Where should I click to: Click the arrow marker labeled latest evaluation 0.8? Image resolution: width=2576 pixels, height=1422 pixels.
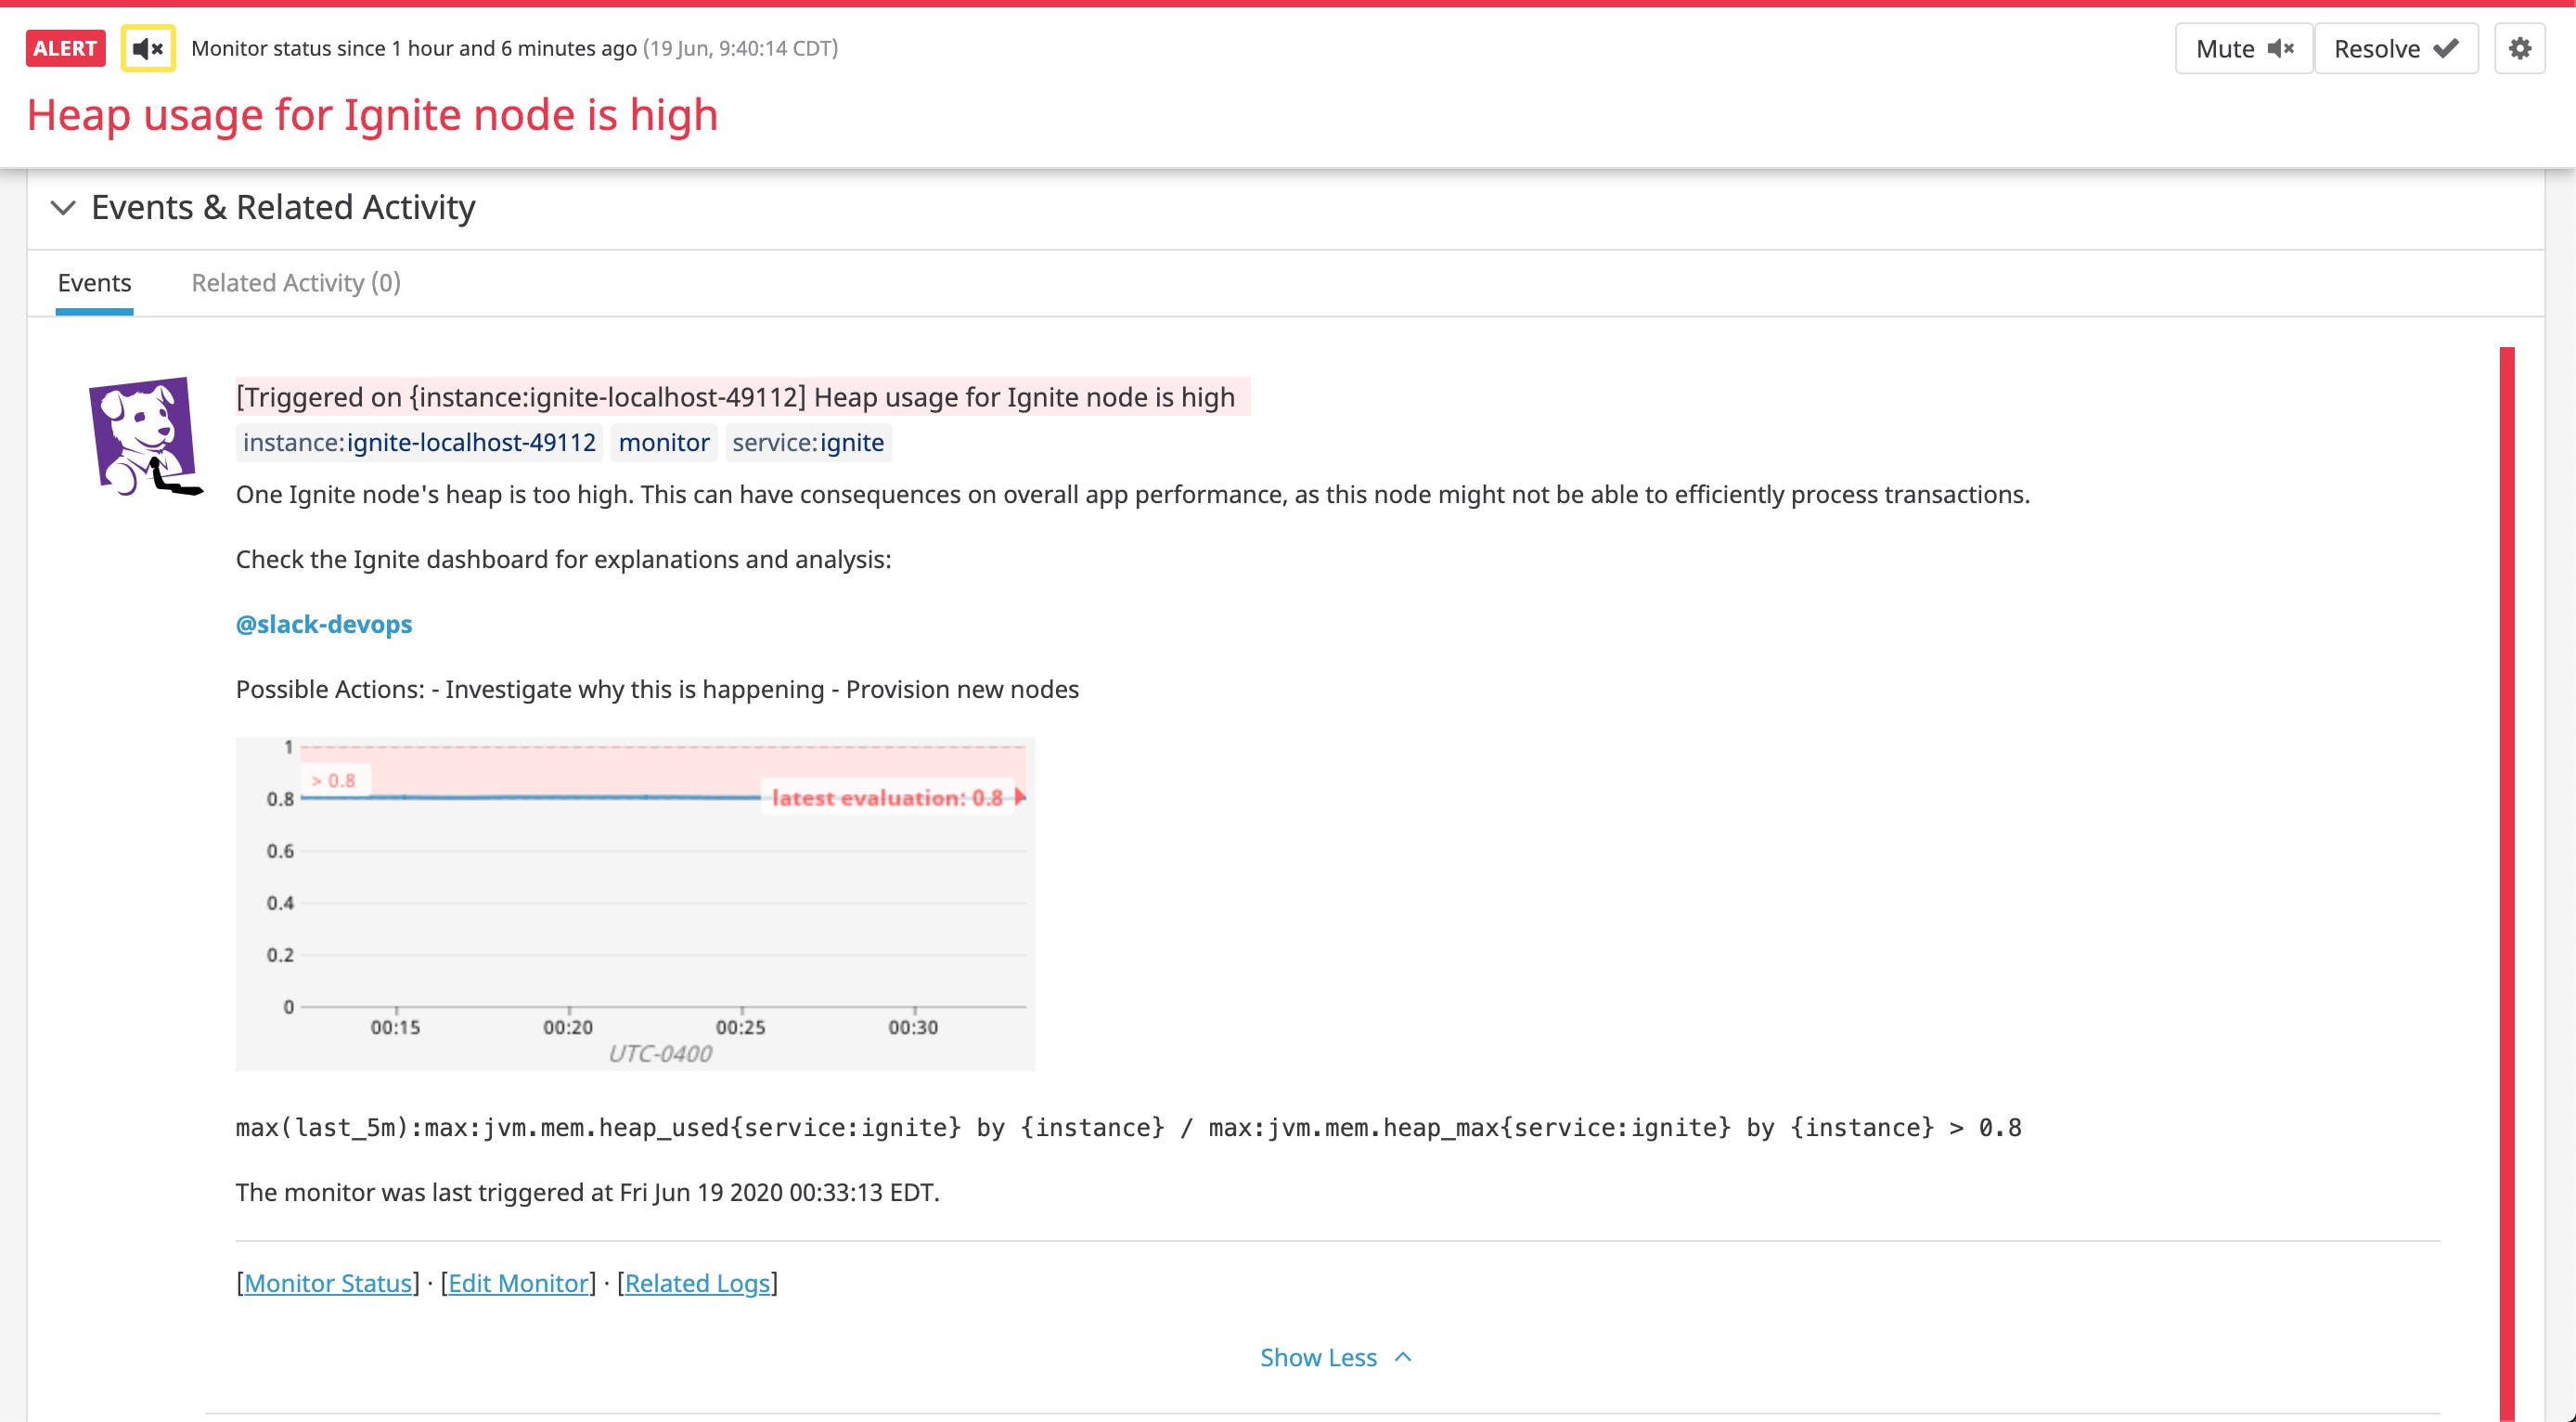pos(1018,798)
